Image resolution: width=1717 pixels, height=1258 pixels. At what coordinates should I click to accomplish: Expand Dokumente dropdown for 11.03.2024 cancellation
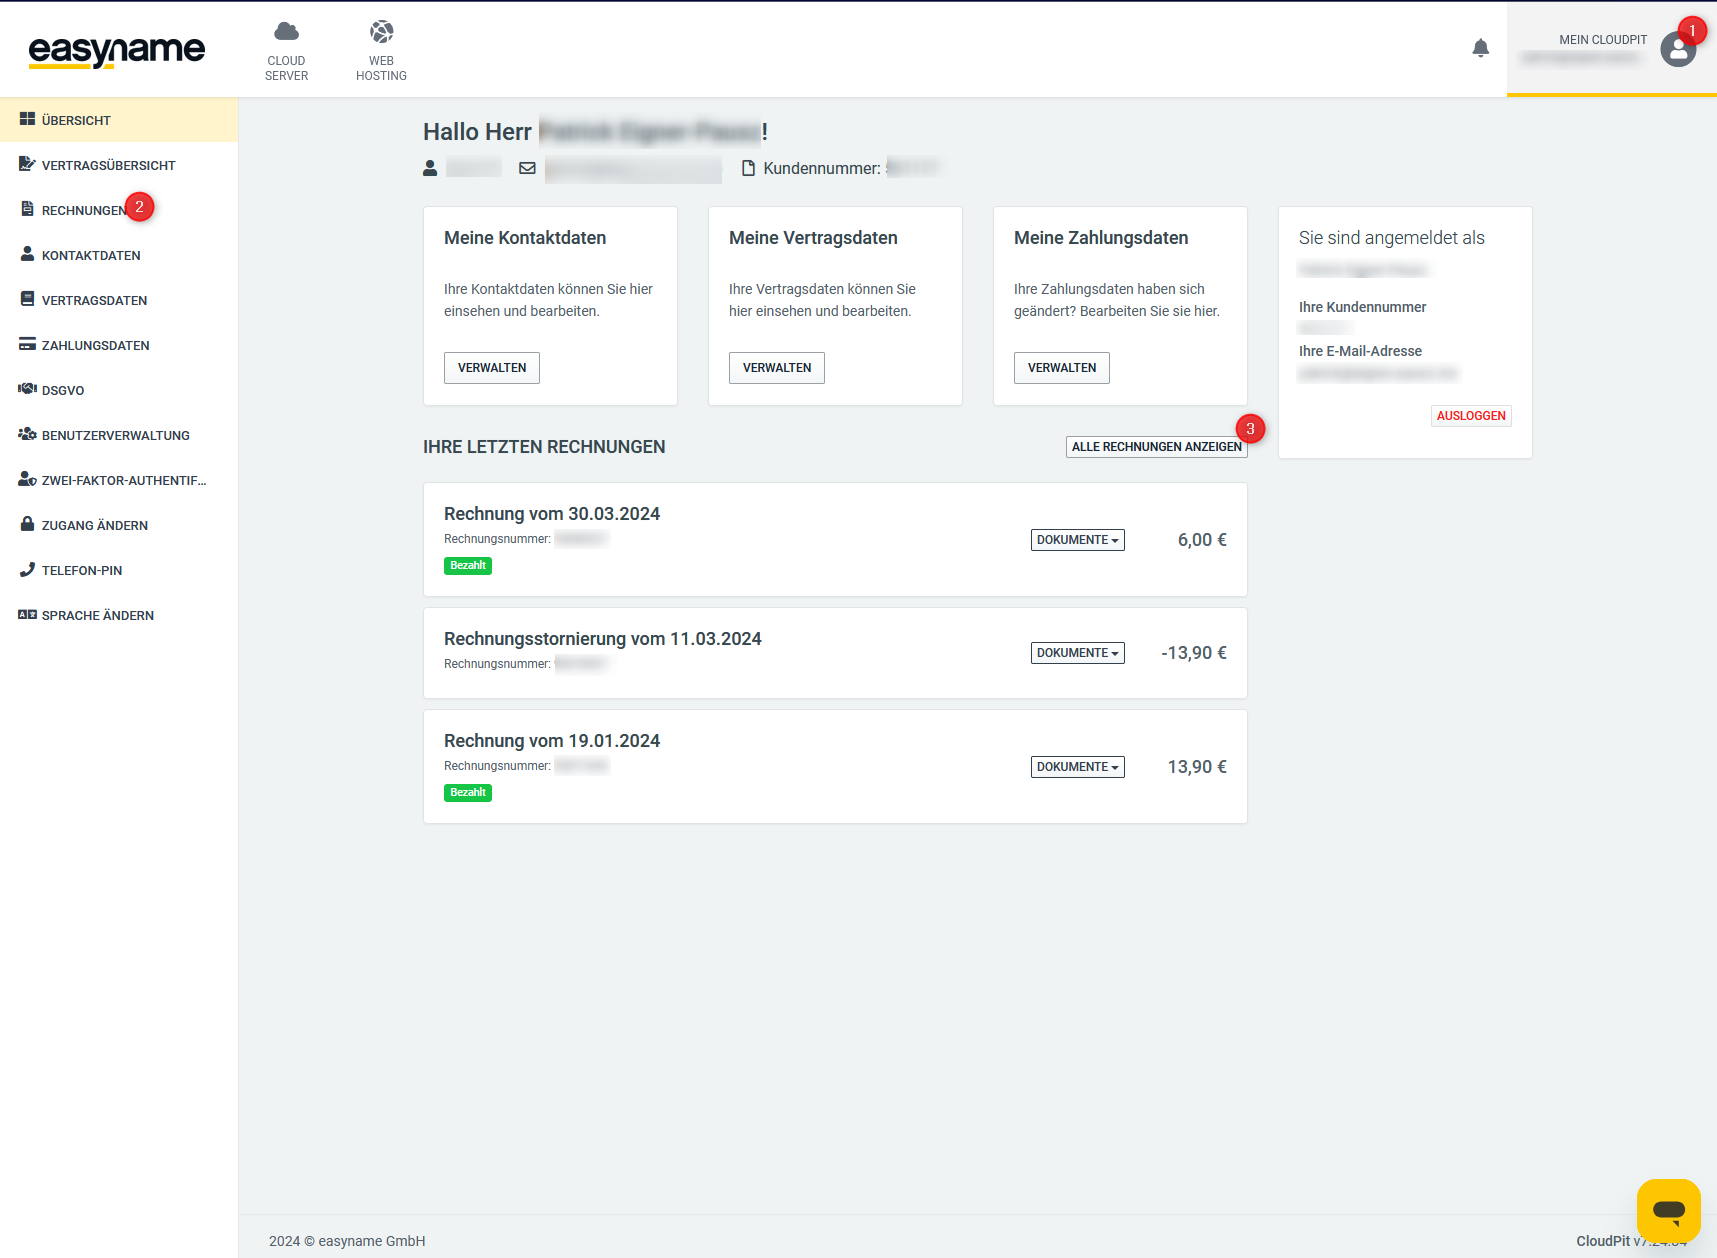tap(1077, 653)
